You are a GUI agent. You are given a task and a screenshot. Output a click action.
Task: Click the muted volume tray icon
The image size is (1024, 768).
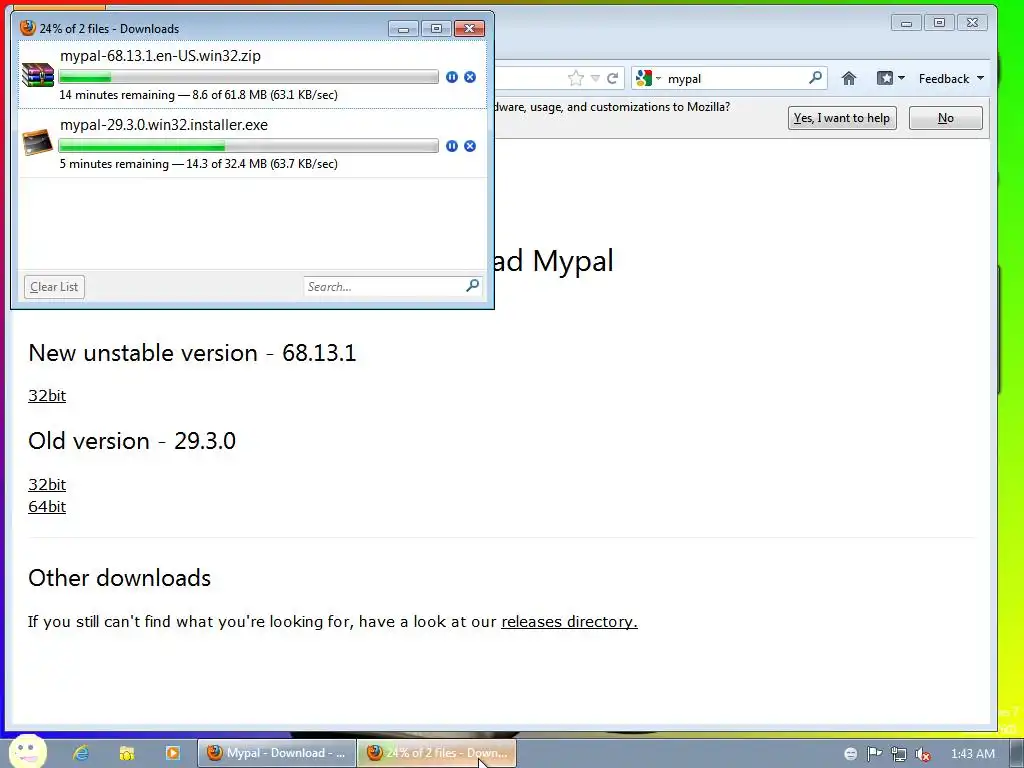[x=923, y=754]
